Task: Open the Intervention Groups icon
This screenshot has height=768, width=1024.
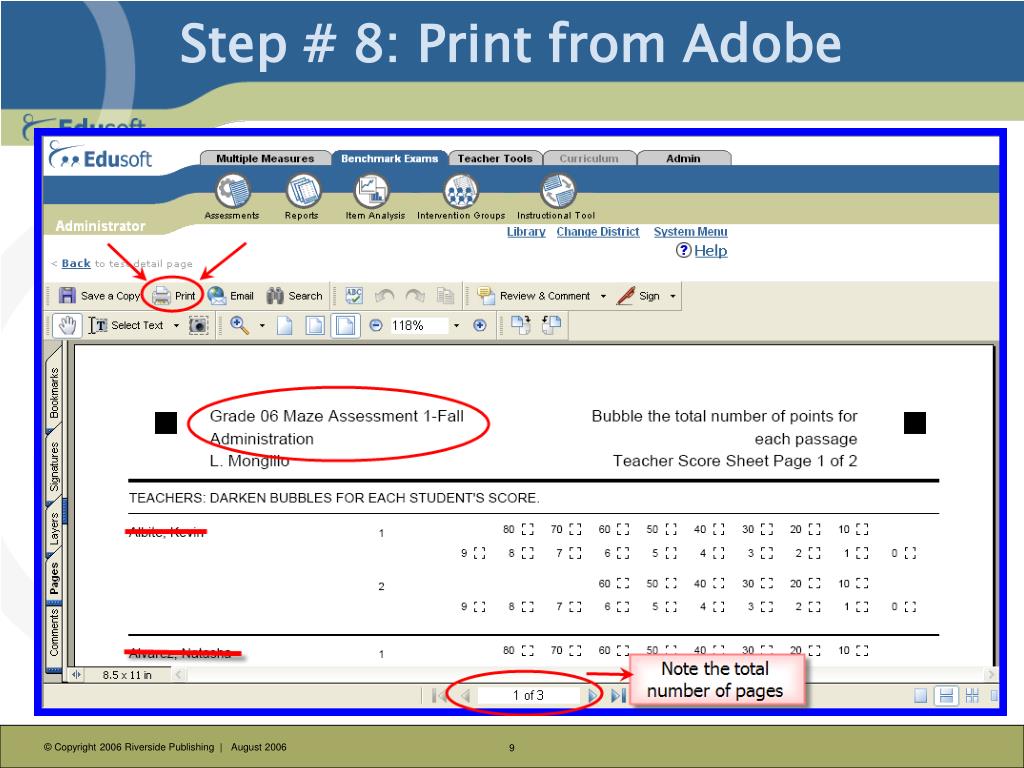Action: click(x=461, y=192)
